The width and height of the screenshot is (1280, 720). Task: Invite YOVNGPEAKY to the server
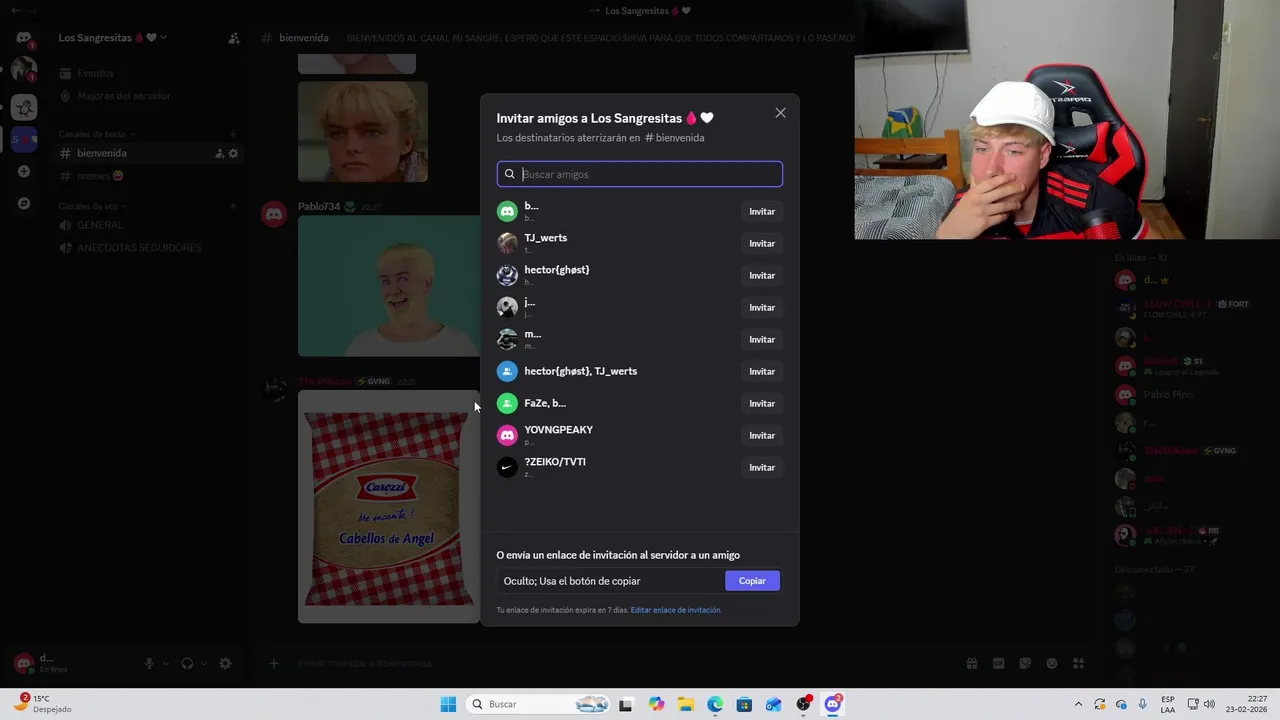pyautogui.click(x=762, y=435)
